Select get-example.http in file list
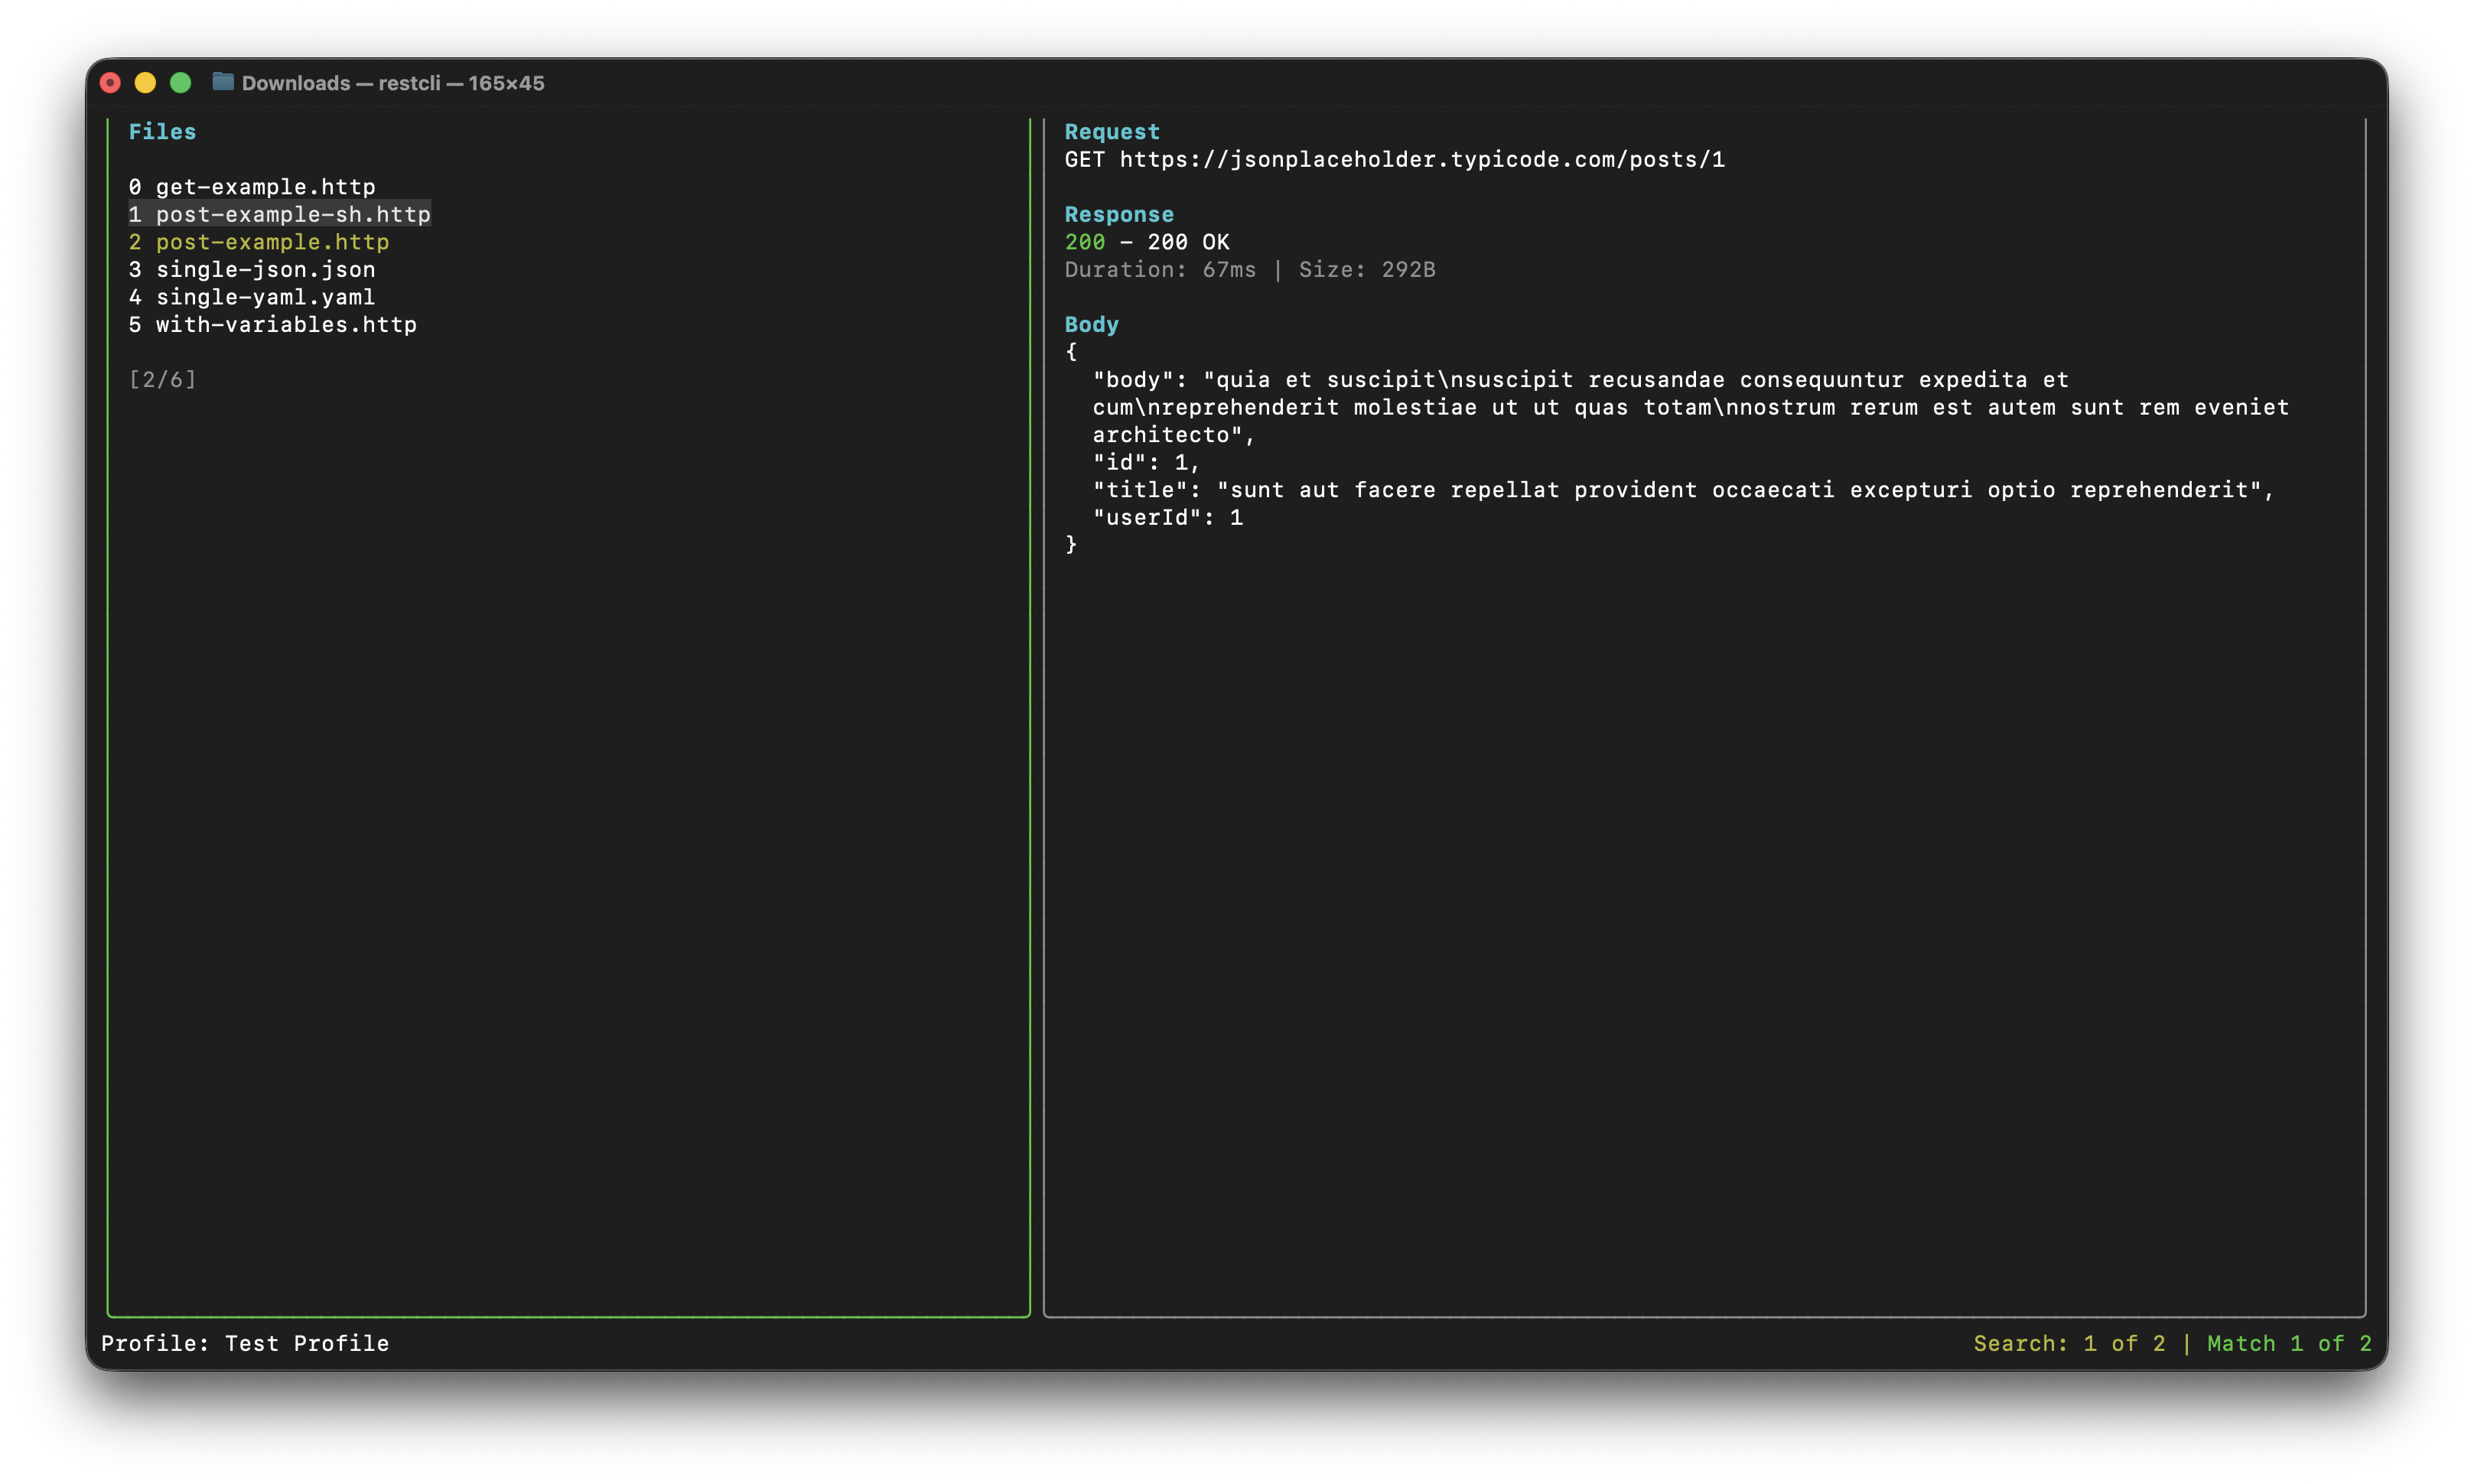2474x1484 pixels. pos(265,187)
